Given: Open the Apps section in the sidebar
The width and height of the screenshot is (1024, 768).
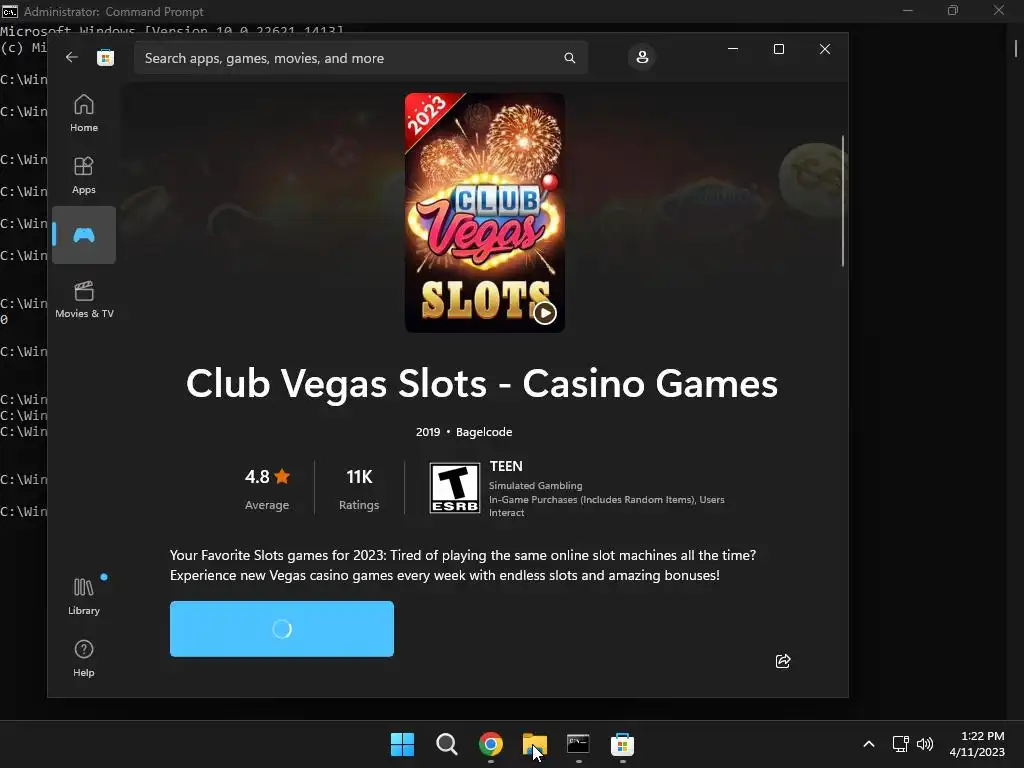Looking at the screenshot, I should 84,176.
